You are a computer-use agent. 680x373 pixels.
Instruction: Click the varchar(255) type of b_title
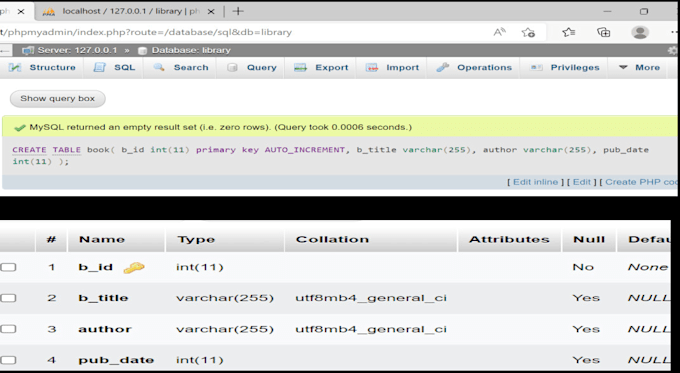click(225, 298)
